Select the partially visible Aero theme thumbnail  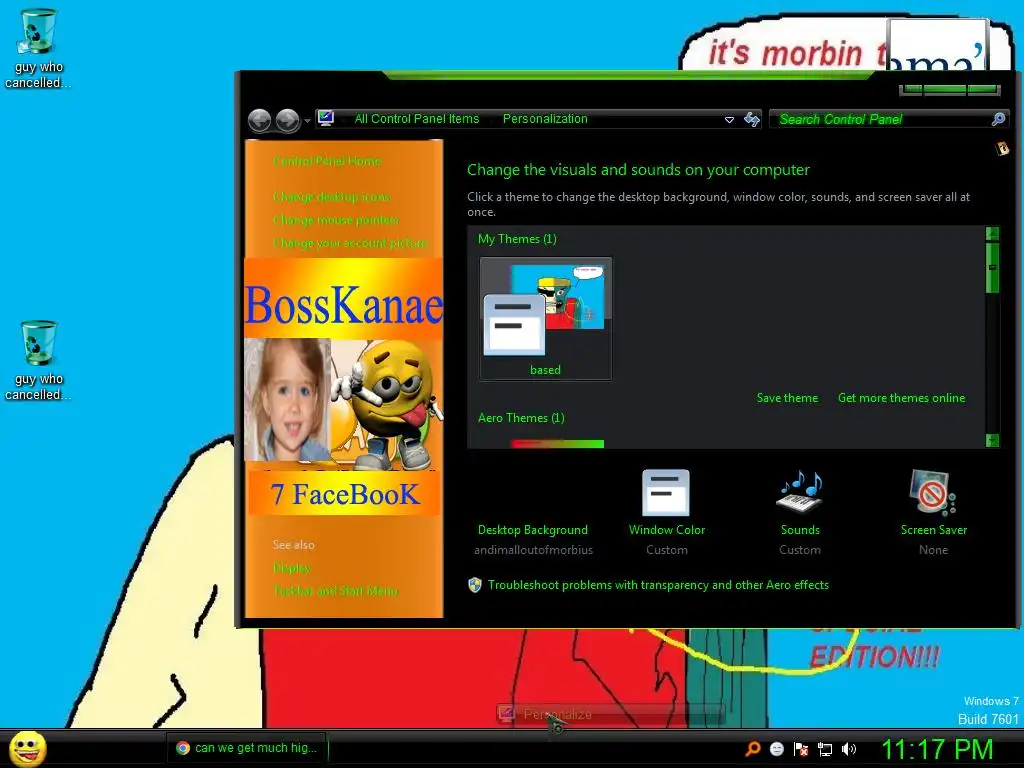tap(557, 444)
